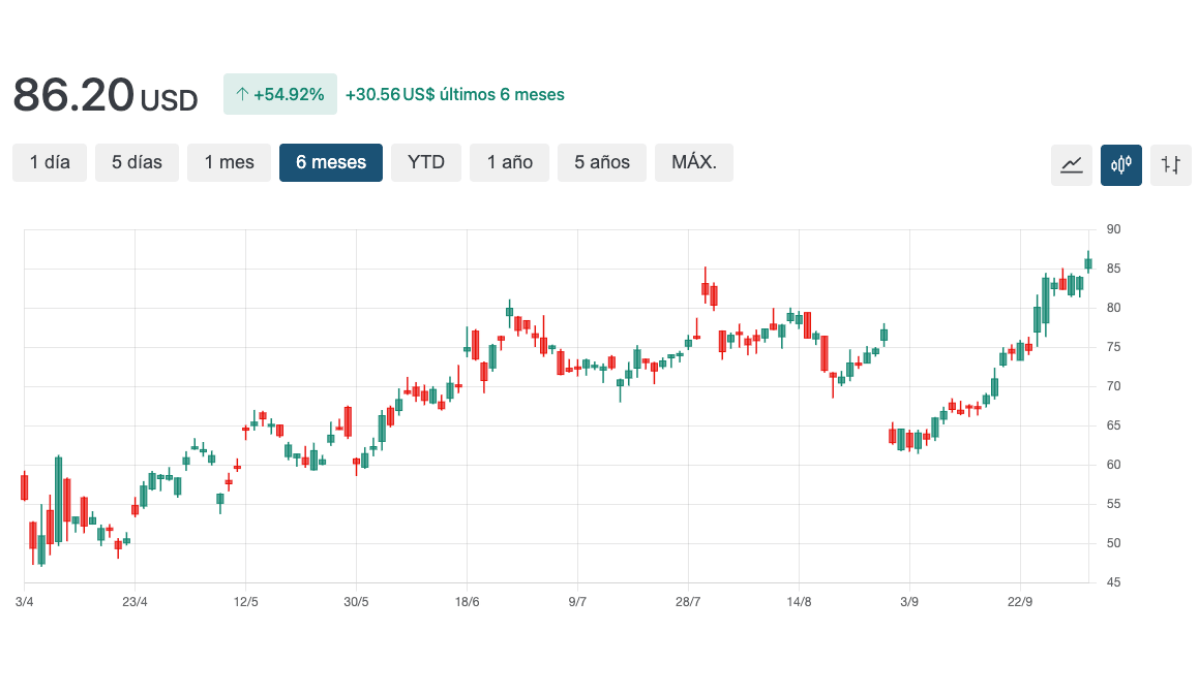Select the 1 día time range
Screen dimensions: 1200x675
50,162
